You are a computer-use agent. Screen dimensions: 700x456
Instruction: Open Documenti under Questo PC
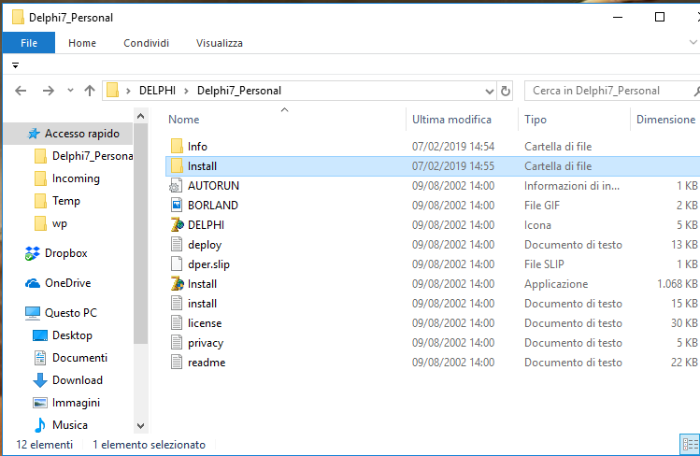[79, 357]
